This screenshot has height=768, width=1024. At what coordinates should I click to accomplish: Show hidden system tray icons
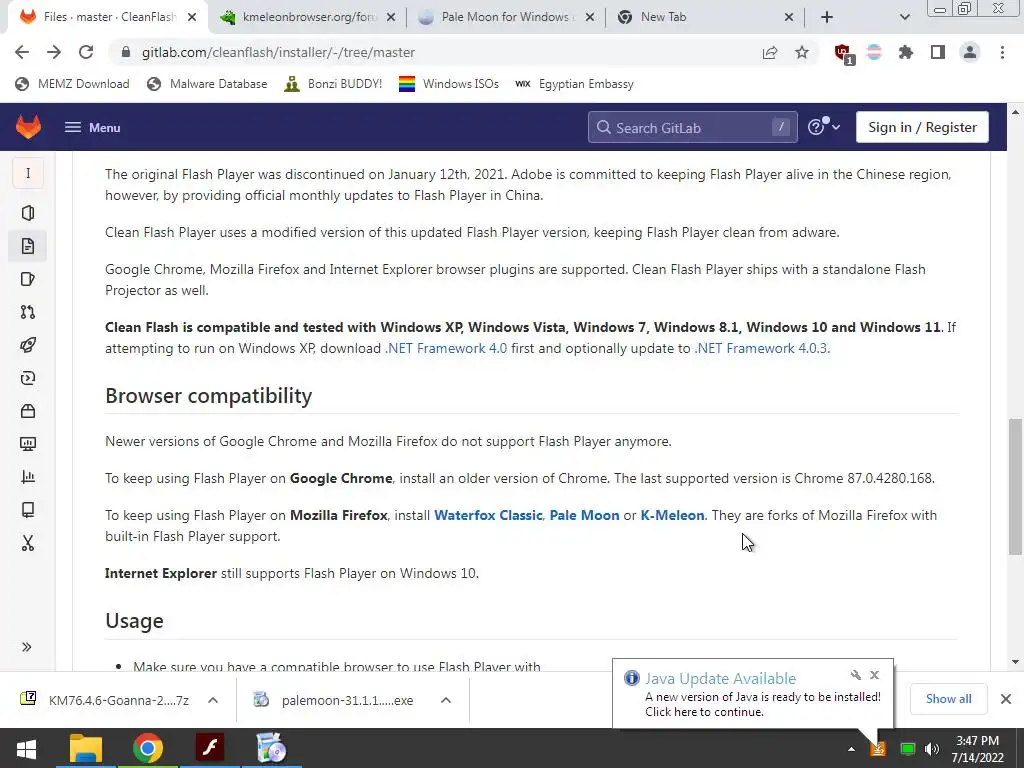851,749
